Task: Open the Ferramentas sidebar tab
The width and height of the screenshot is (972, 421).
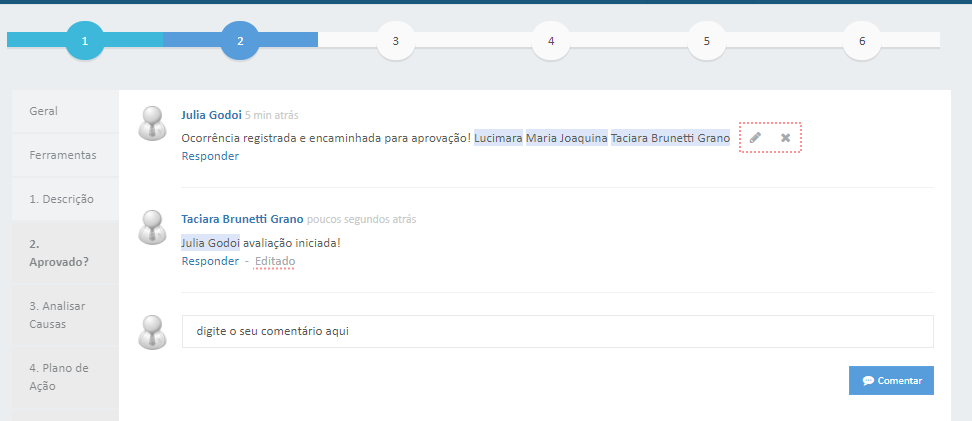Action: [x=66, y=156]
